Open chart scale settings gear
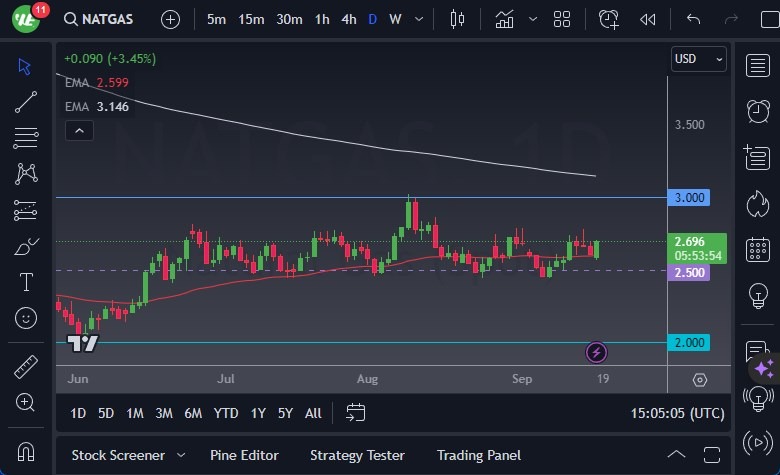 (x=699, y=380)
